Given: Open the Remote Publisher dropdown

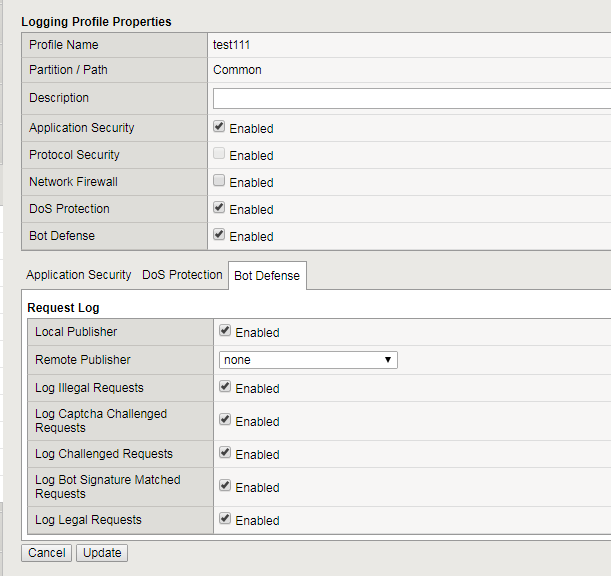Looking at the screenshot, I should coord(308,360).
